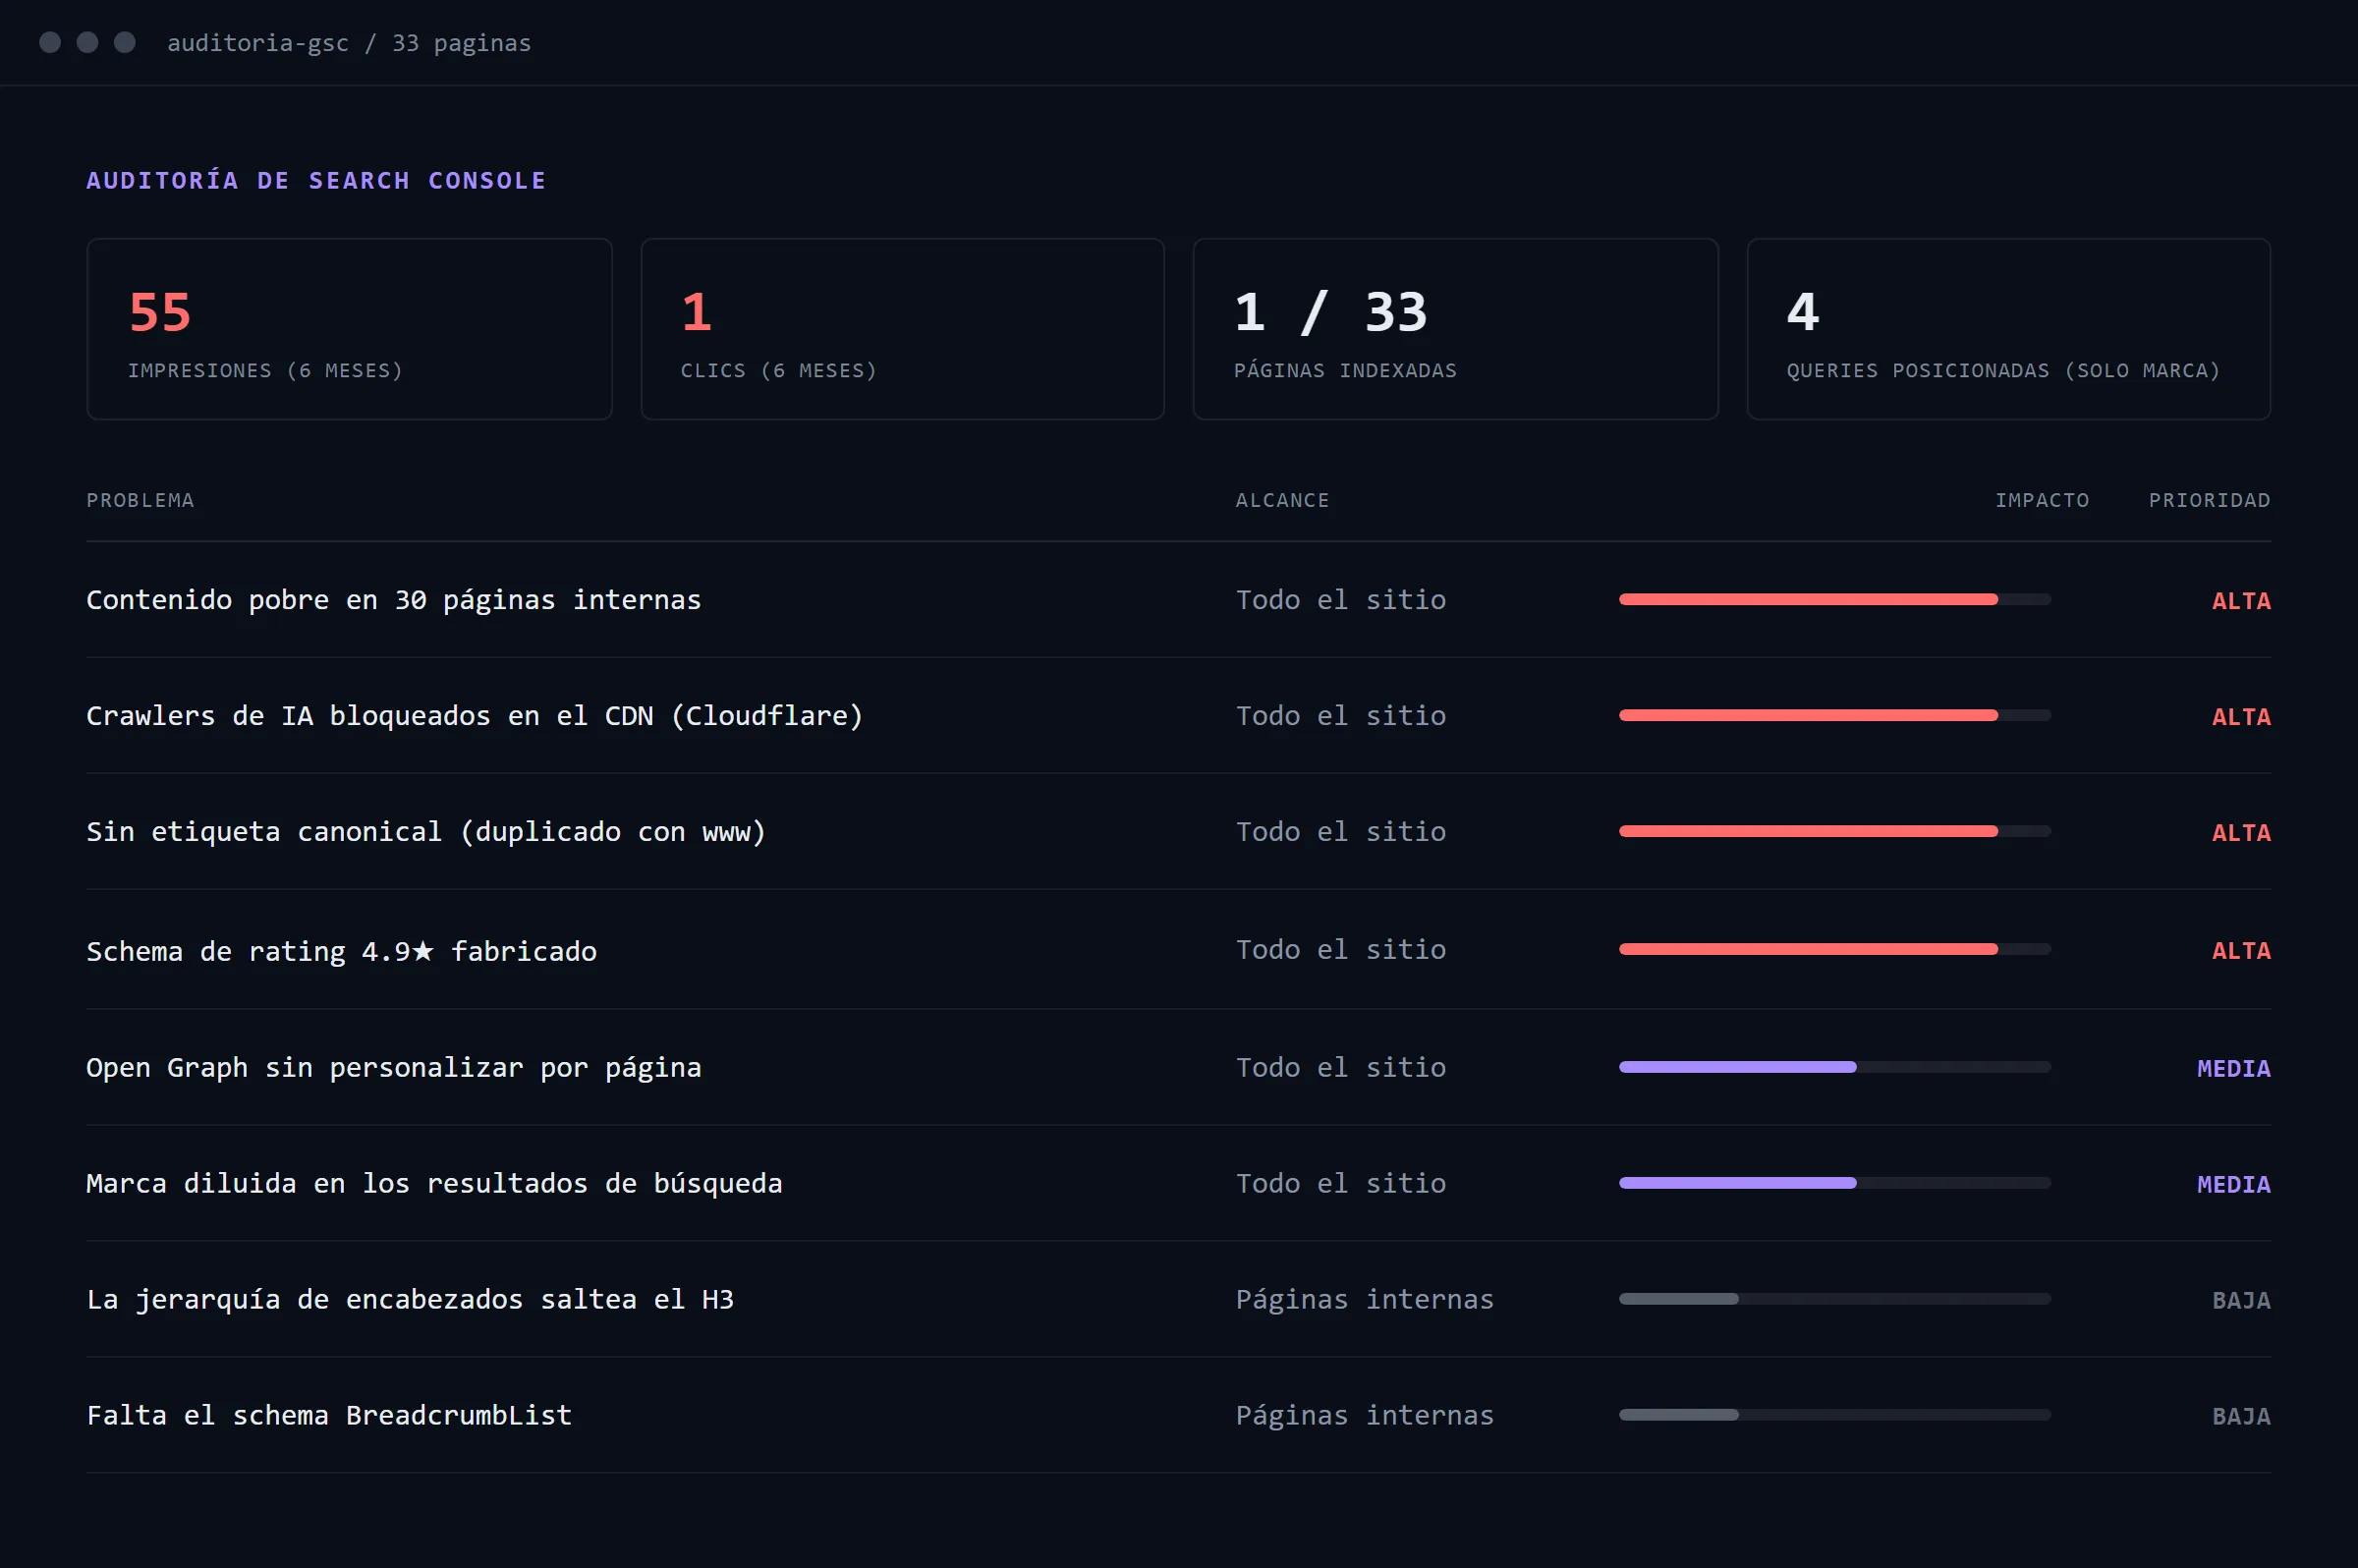The image size is (2358, 1568).
Task: Click the PRIORIDAD column header
Action: pos(2210,500)
